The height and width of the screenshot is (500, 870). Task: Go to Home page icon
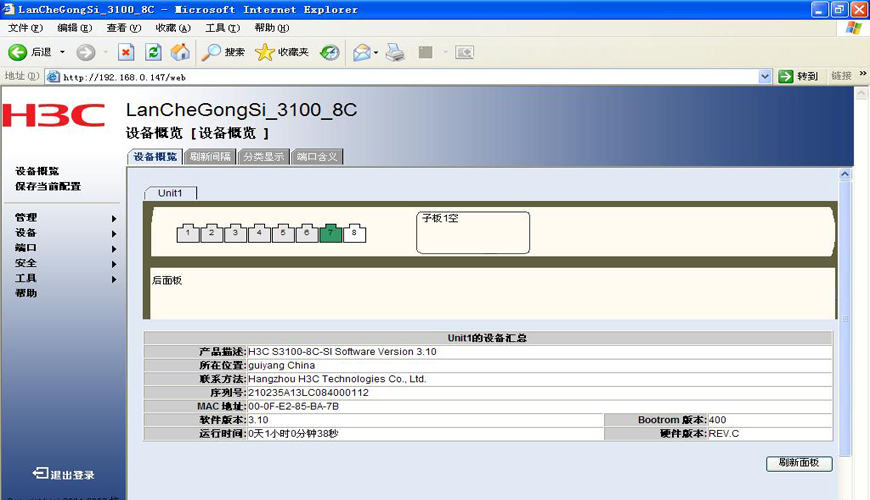tap(180, 52)
